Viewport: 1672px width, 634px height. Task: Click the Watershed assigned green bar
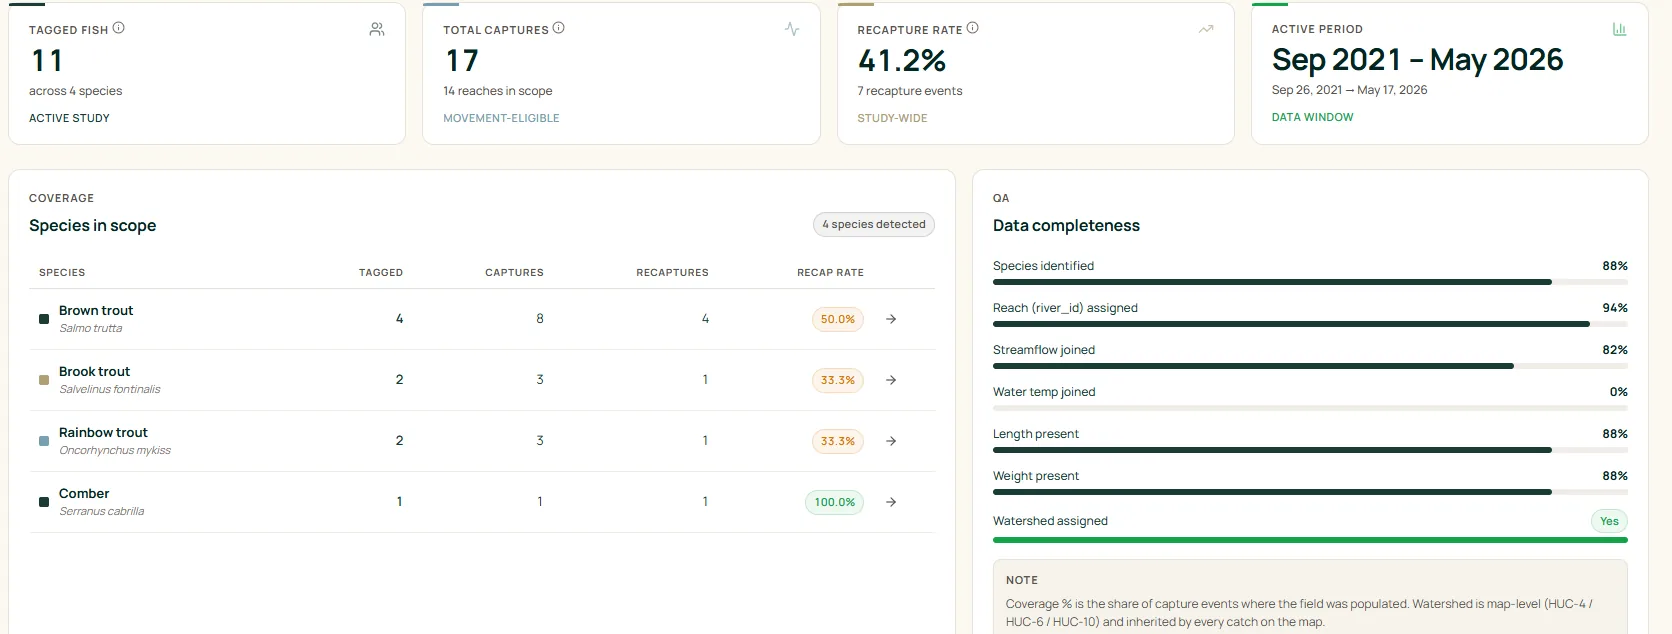1310,540
